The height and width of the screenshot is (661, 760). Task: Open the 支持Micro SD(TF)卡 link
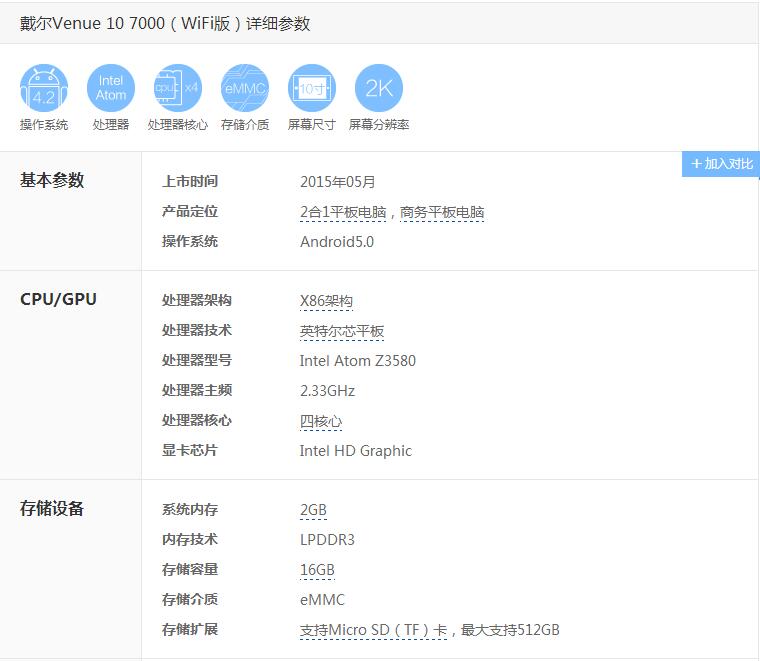point(373,630)
